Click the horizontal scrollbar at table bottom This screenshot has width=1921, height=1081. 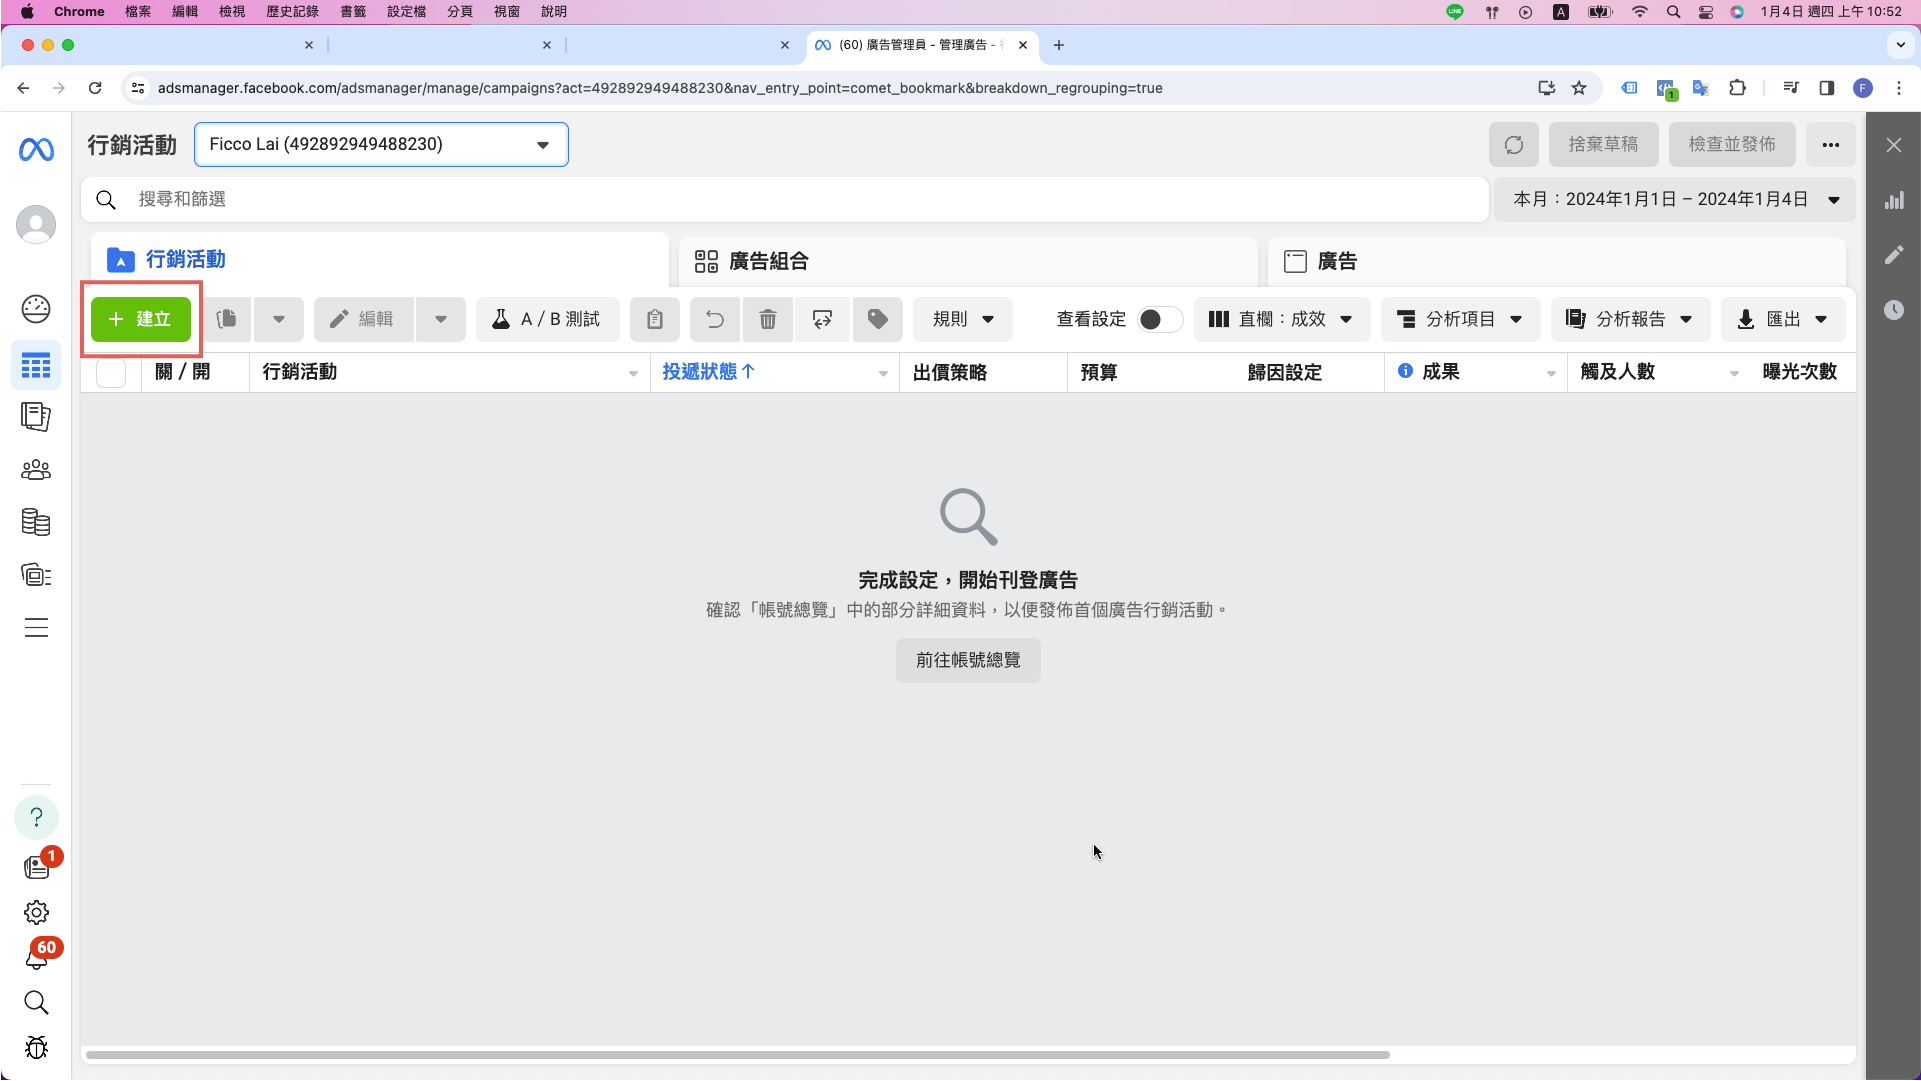tap(738, 1055)
